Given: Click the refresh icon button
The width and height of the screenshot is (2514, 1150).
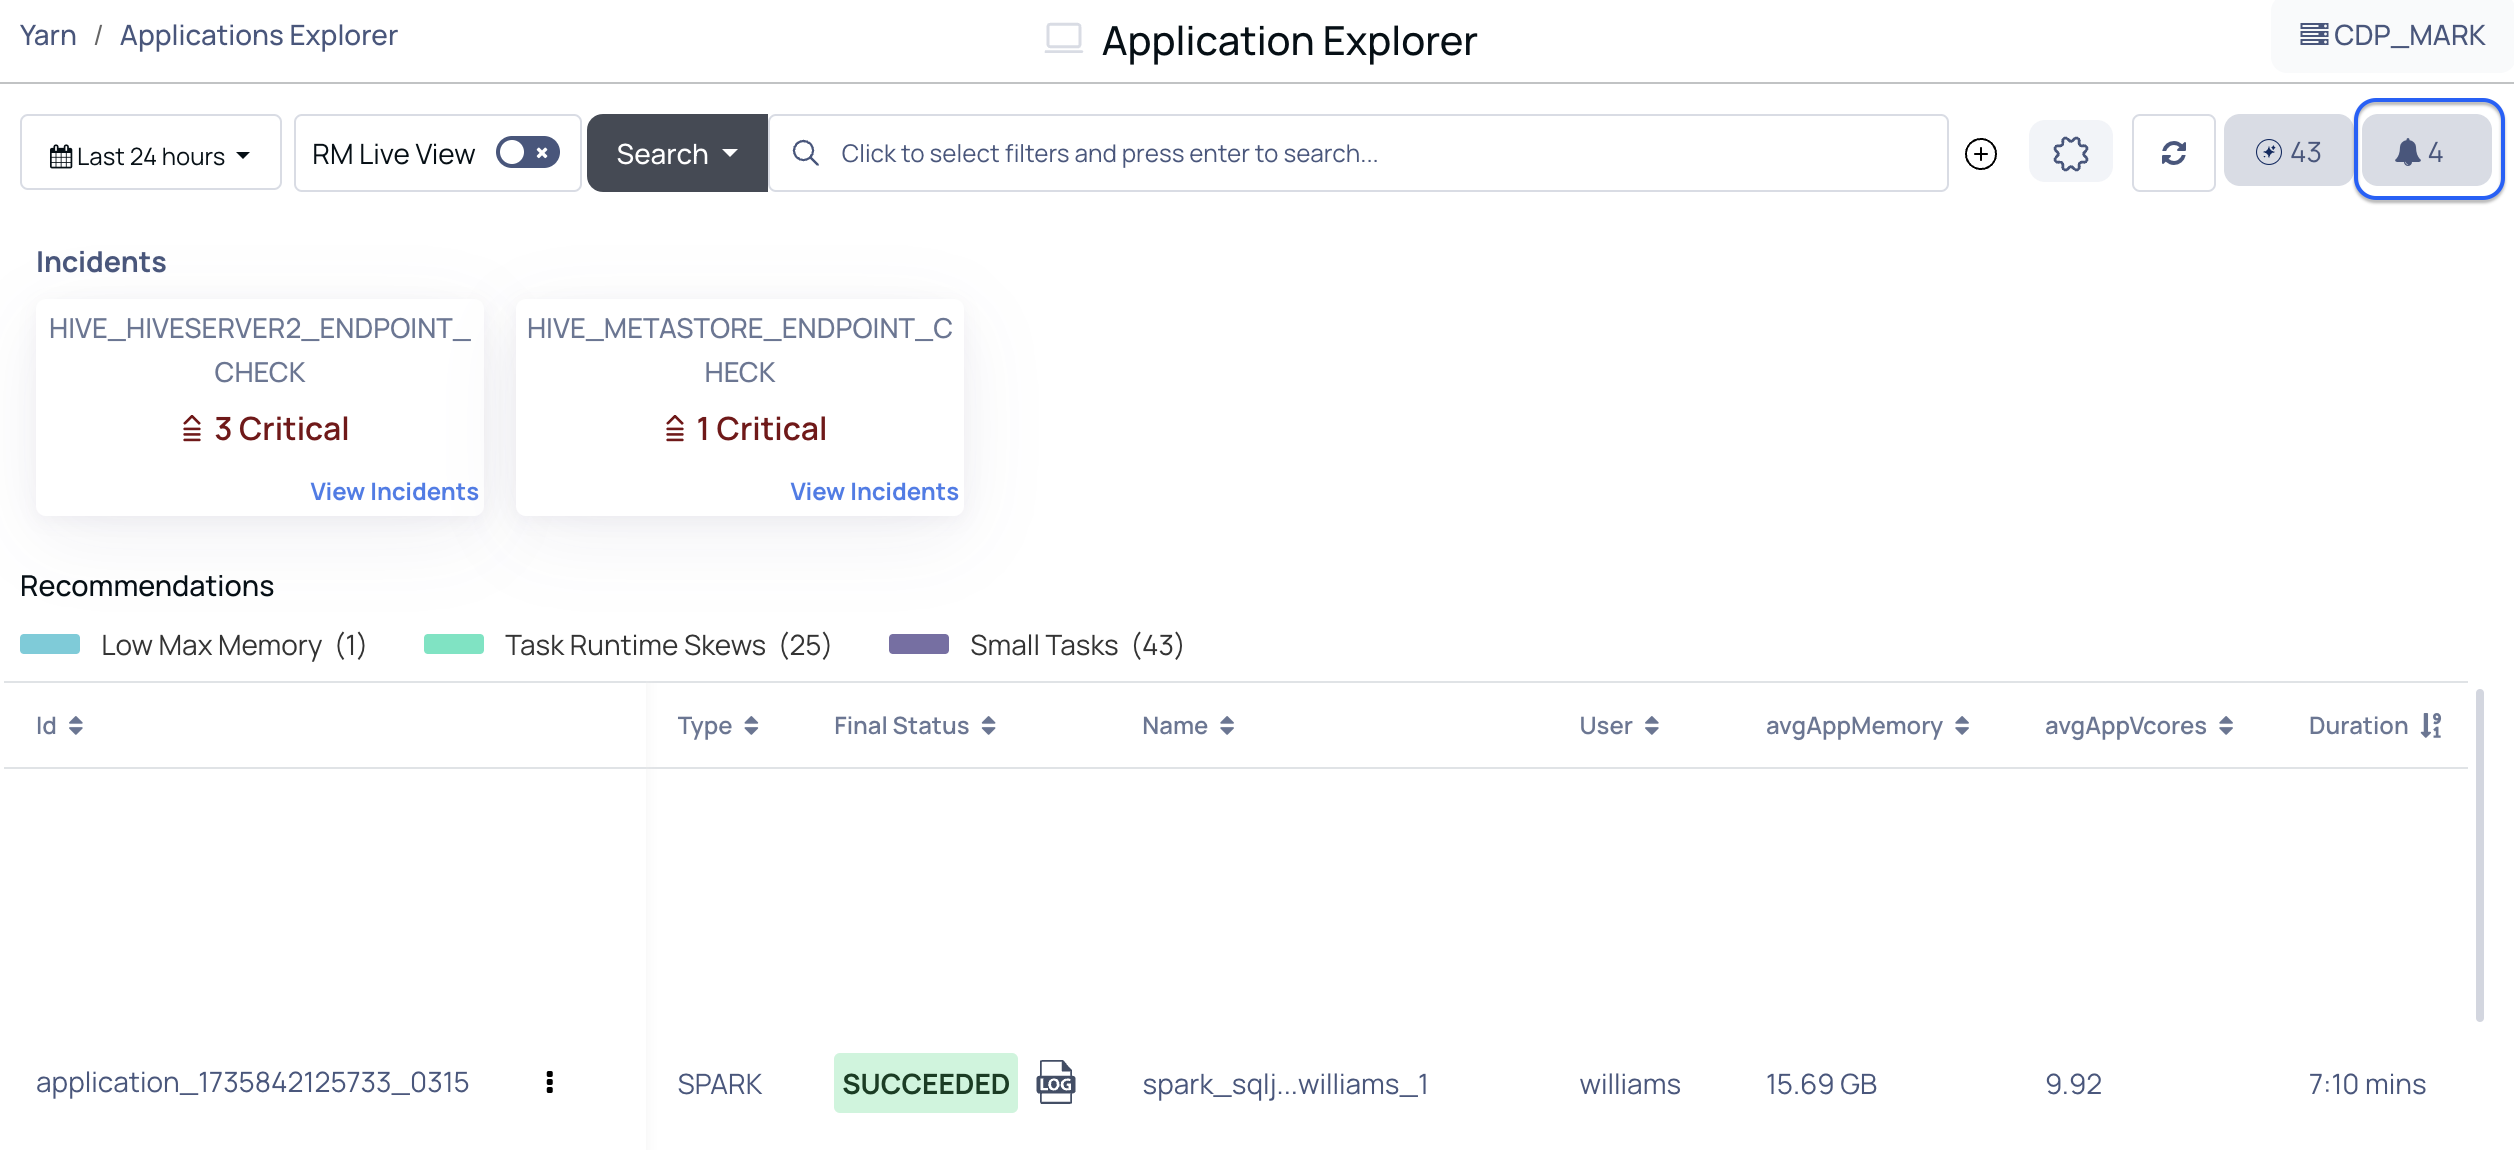Looking at the screenshot, I should tap(2173, 153).
